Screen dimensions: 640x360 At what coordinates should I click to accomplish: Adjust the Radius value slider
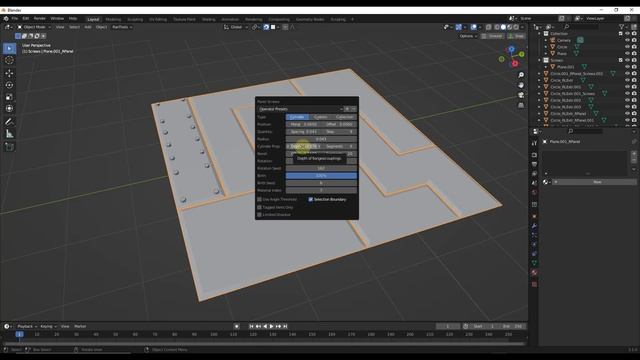(x=321, y=139)
